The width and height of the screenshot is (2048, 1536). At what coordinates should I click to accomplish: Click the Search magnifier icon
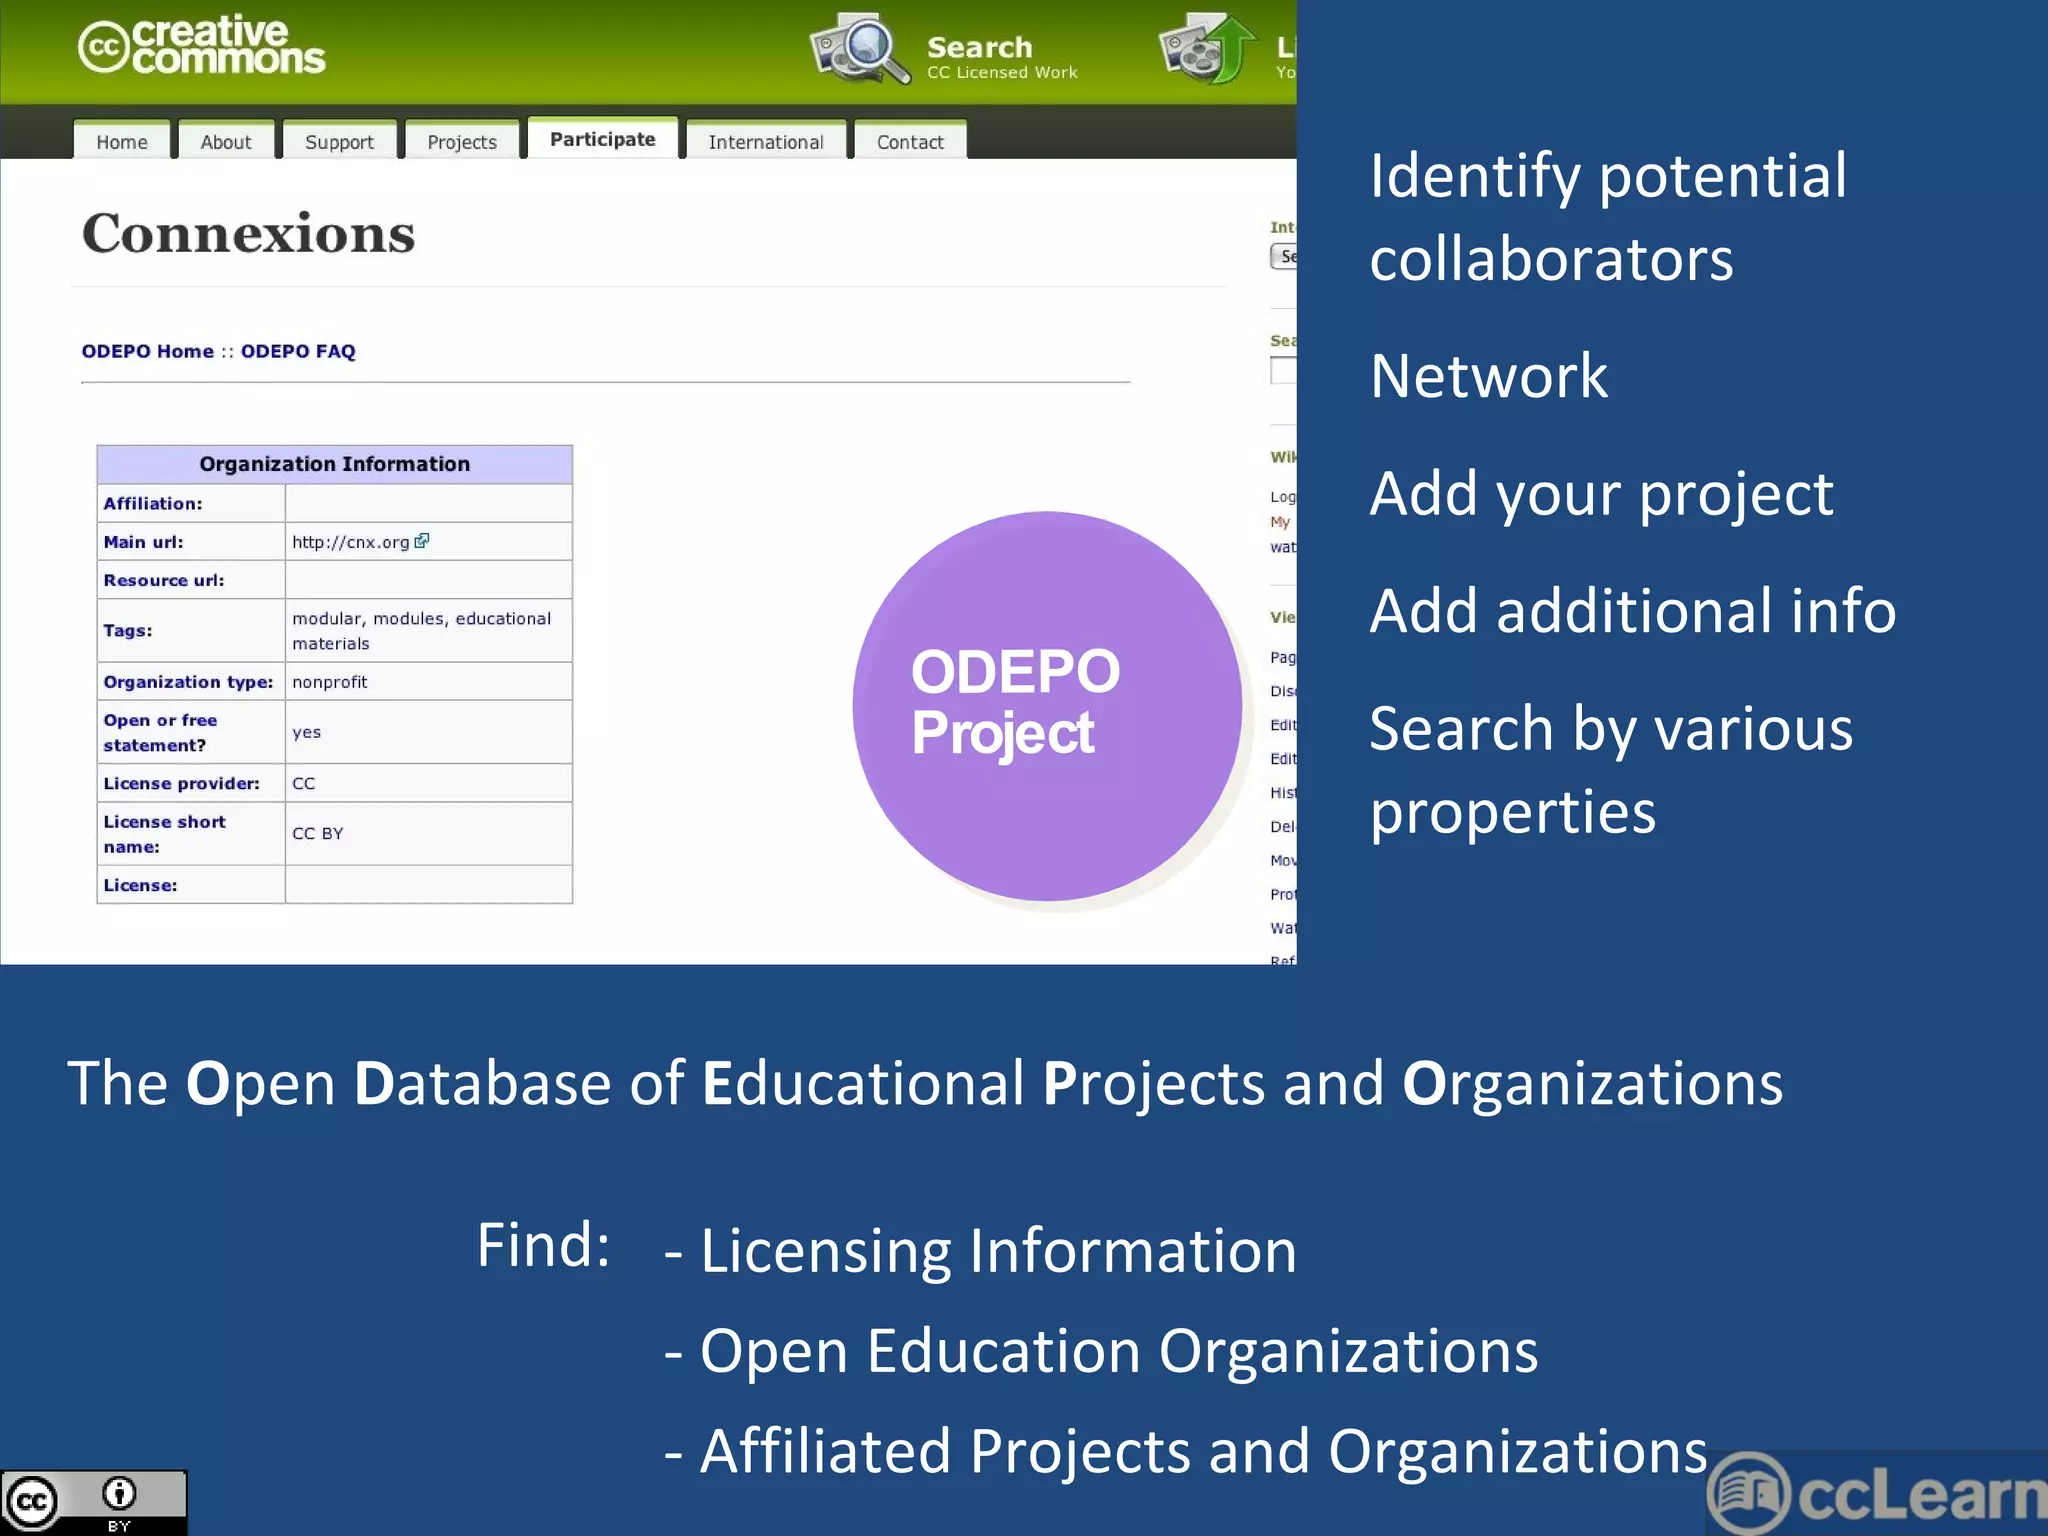pyautogui.click(x=860, y=48)
